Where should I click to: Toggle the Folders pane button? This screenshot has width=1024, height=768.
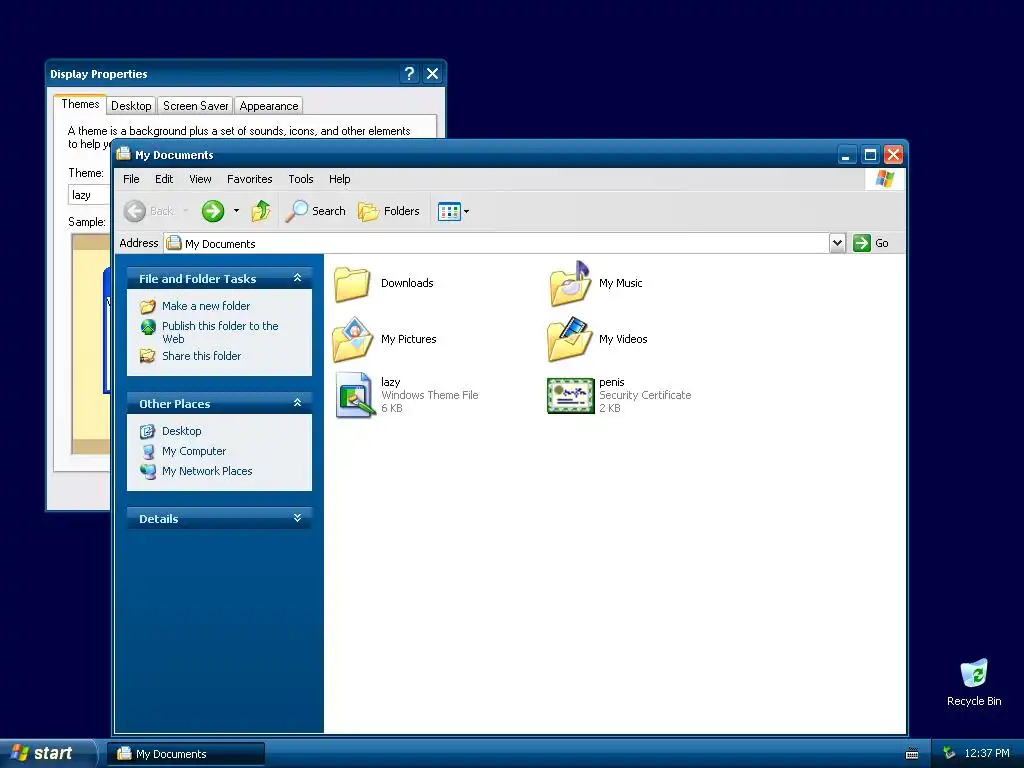point(389,211)
